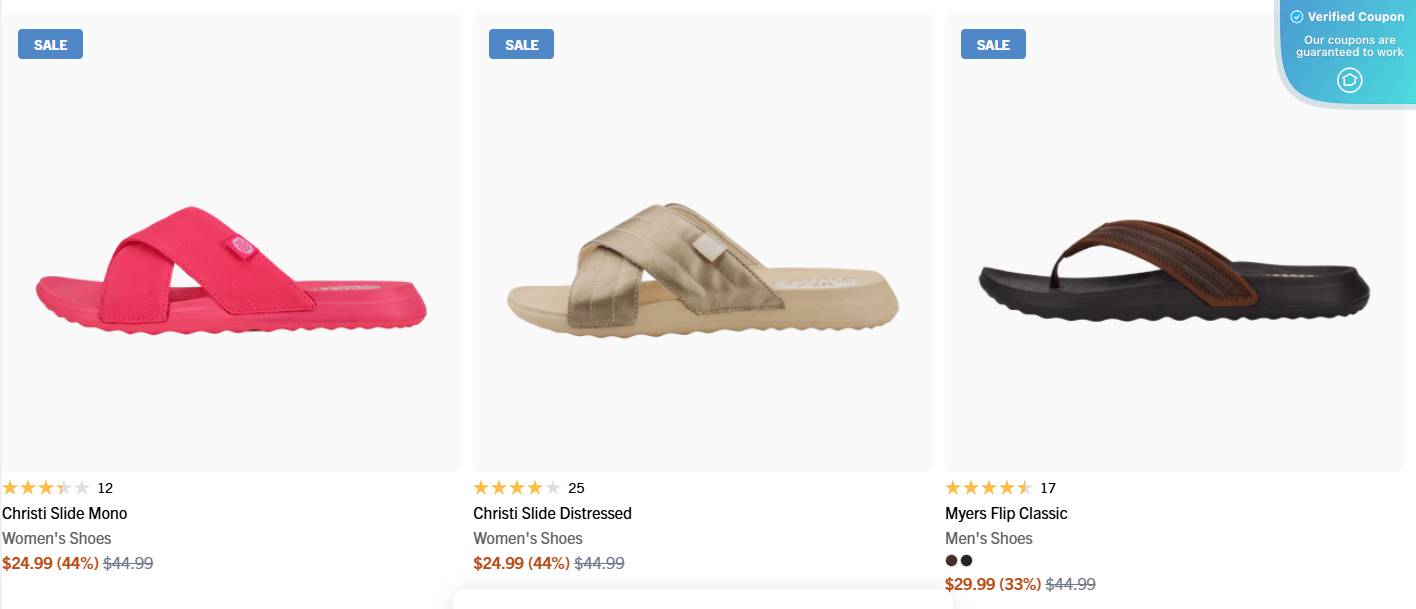Image resolution: width=1416 pixels, height=609 pixels.
Task: Click the Women's Shoes label under Christi Slide Mono
Action: tap(56, 538)
